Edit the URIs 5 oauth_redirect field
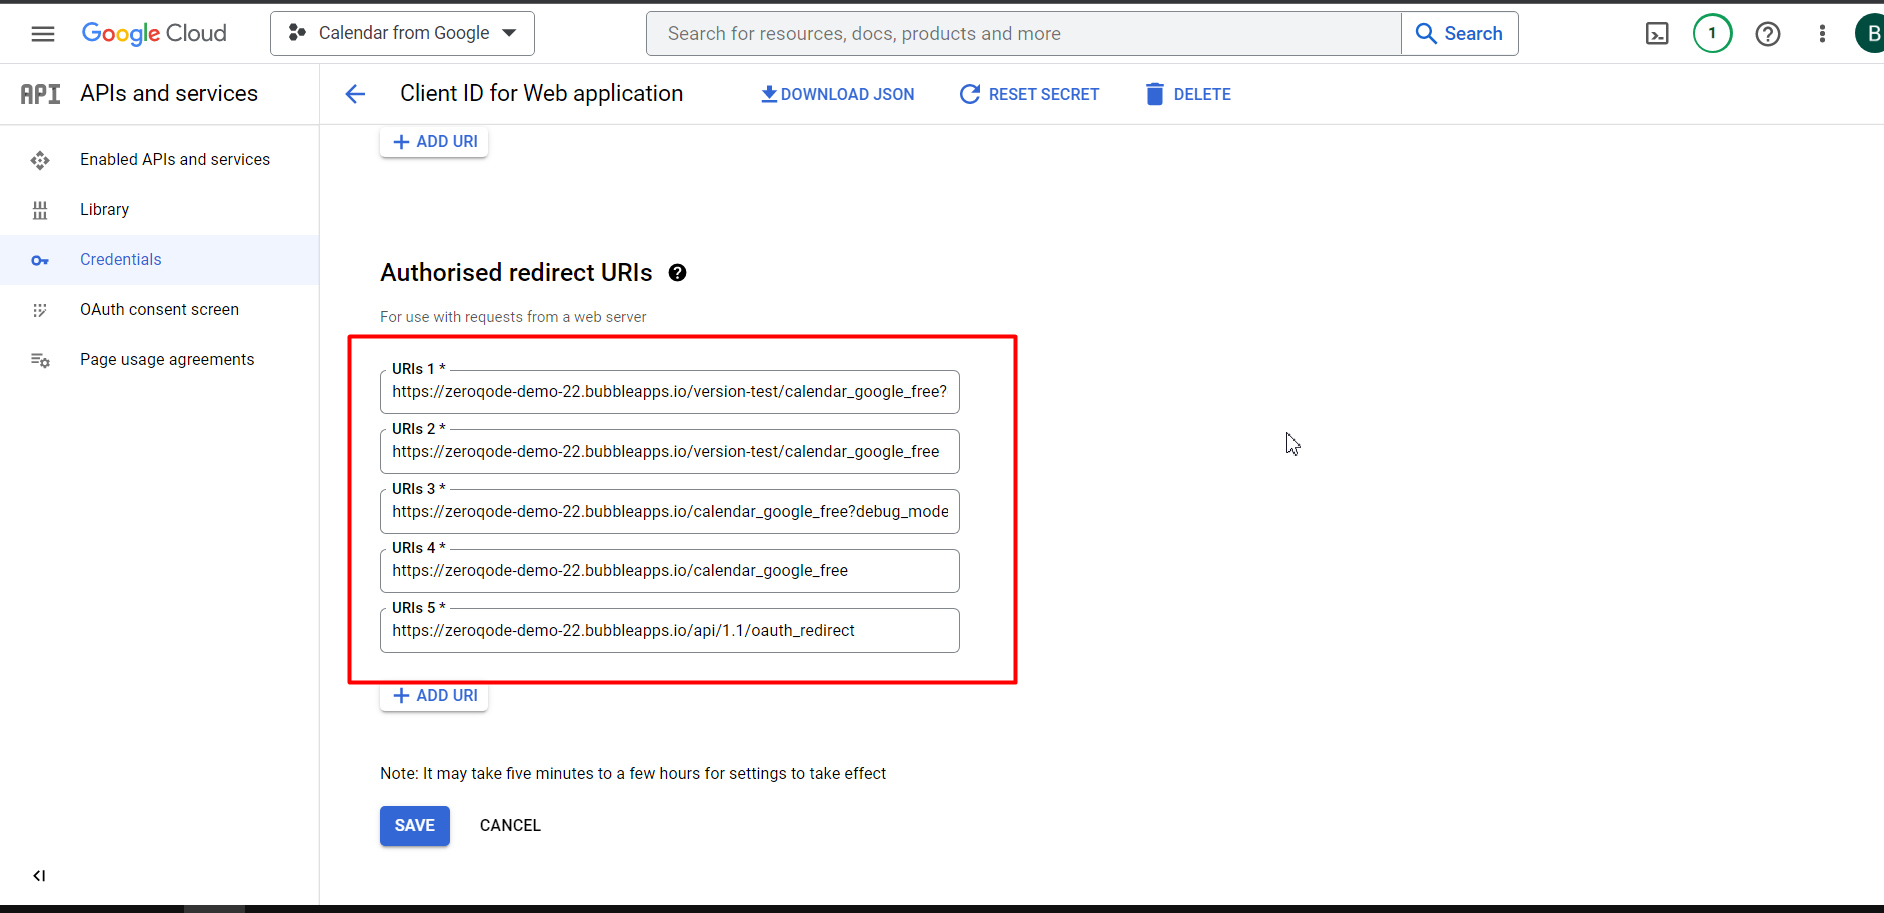 [x=670, y=631]
